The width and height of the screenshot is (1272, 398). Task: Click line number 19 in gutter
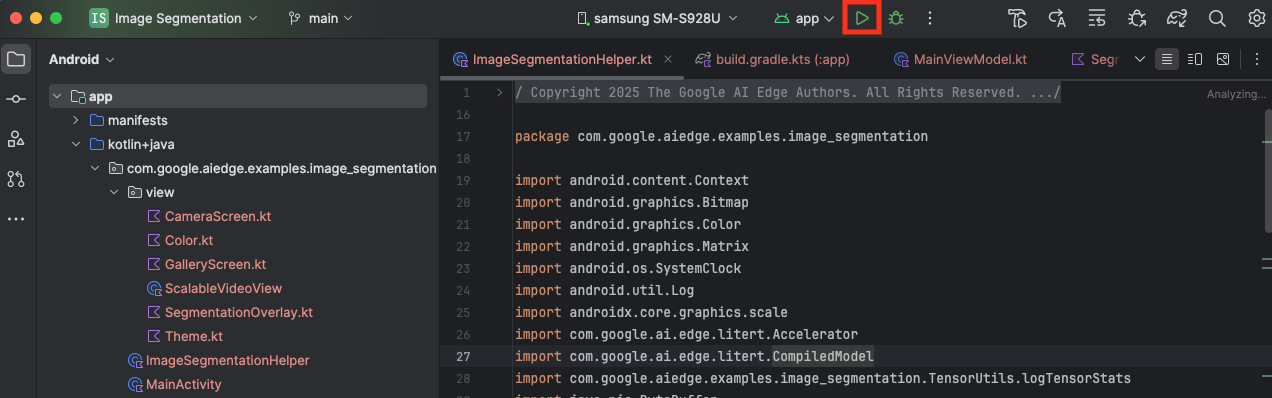pyautogui.click(x=463, y=180)
